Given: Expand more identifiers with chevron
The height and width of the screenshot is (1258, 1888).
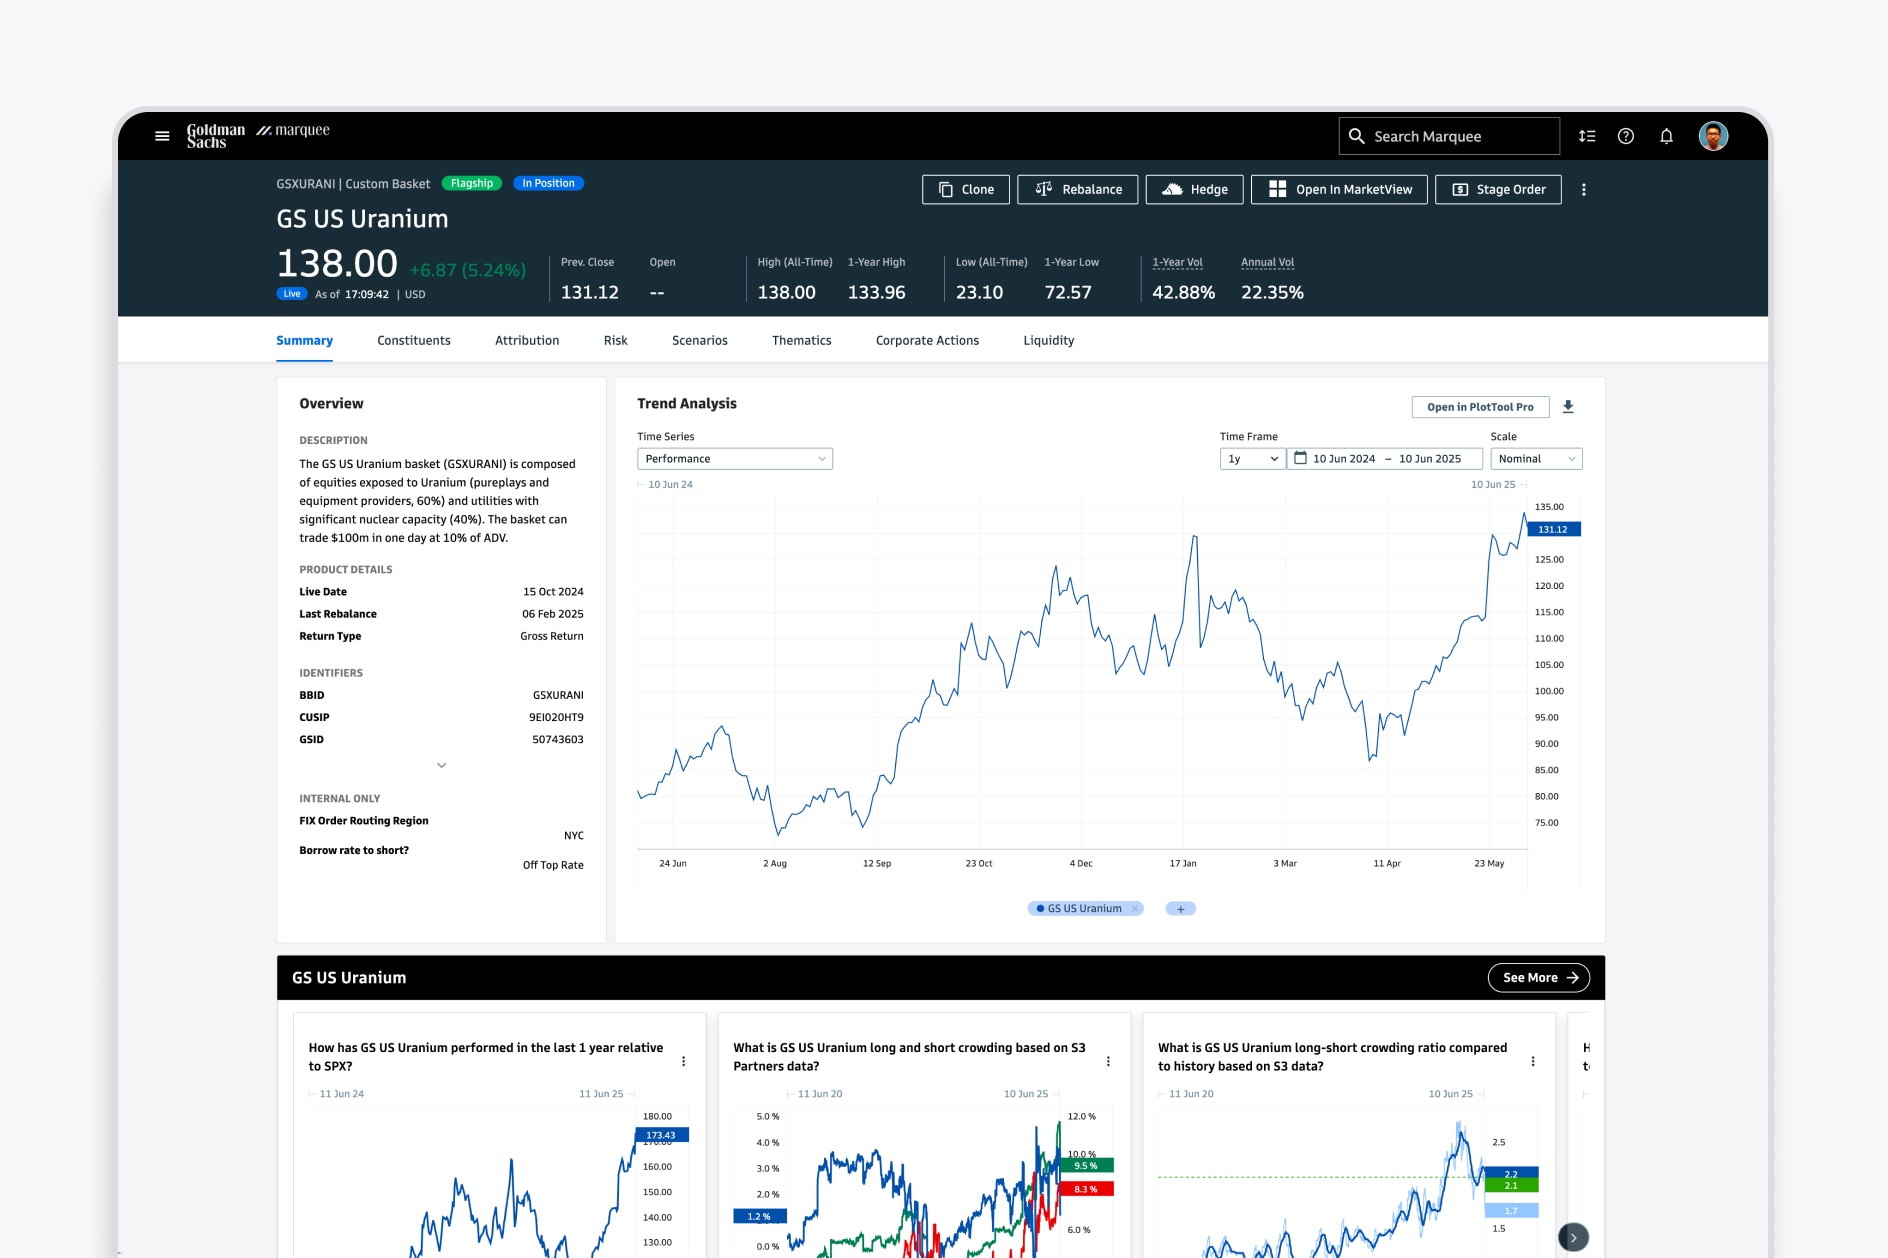Looking at the screenshot, I should 441,766.
